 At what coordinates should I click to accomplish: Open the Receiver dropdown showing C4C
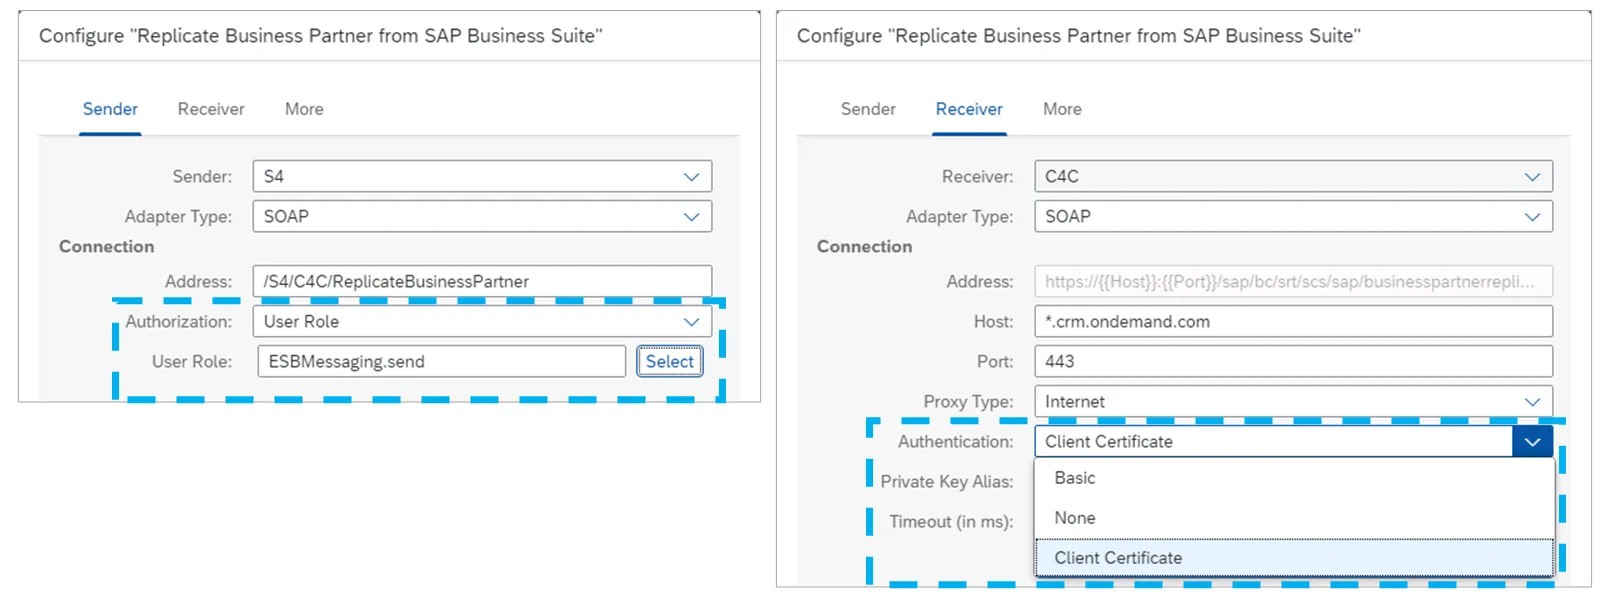tap(1292, 176)
